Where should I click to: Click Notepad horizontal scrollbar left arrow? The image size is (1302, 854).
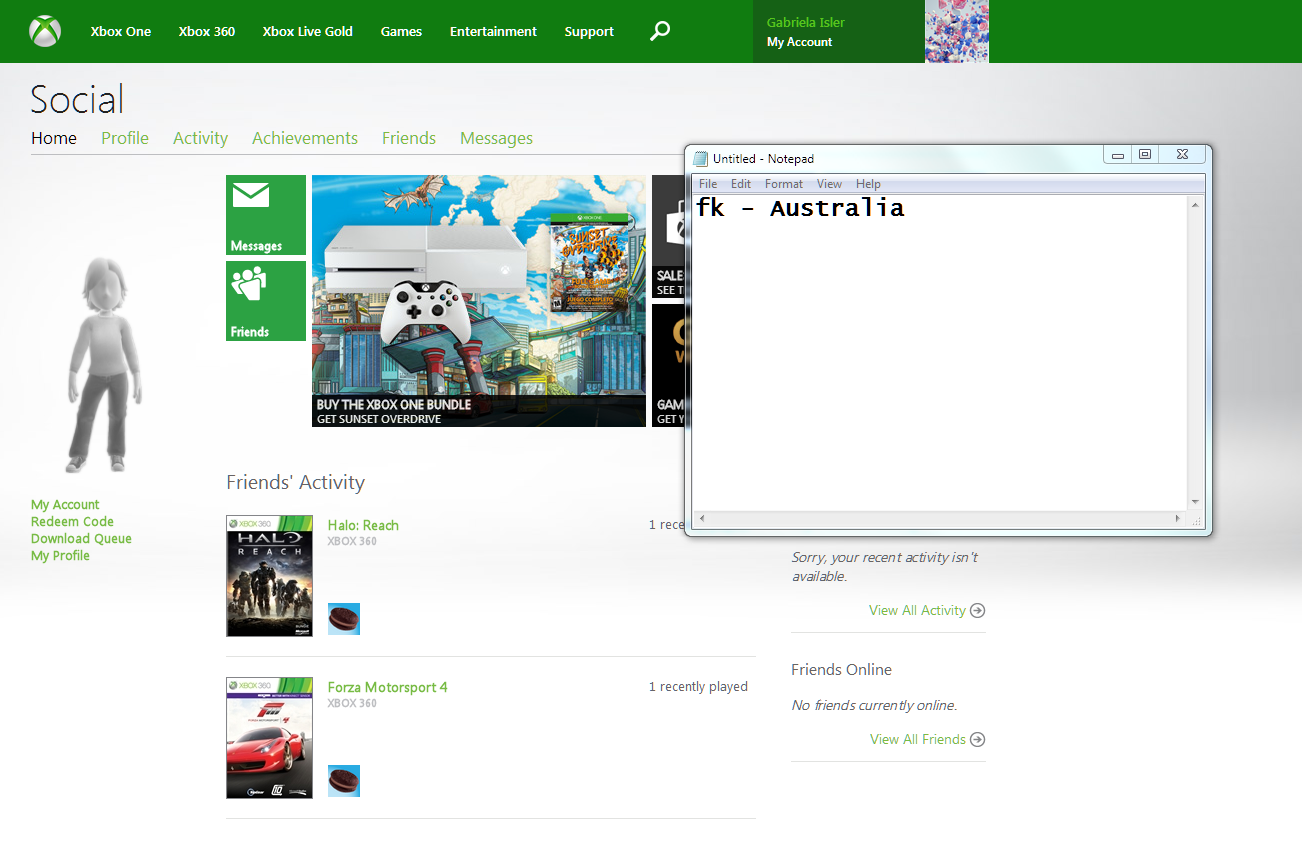[701, 519]
